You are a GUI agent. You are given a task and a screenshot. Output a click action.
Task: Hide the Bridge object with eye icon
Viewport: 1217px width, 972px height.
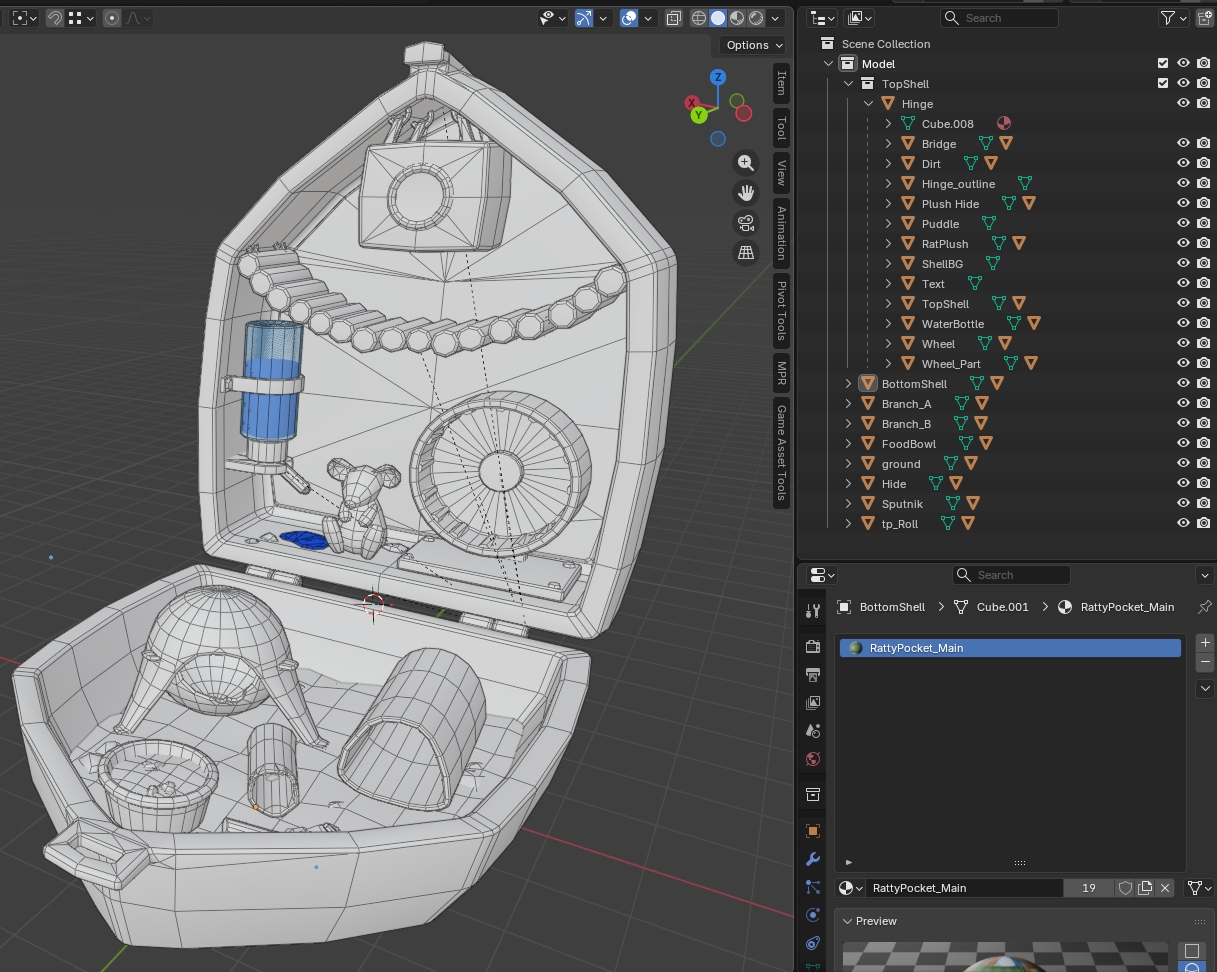pyautogui.click(x=1183, y=143)
